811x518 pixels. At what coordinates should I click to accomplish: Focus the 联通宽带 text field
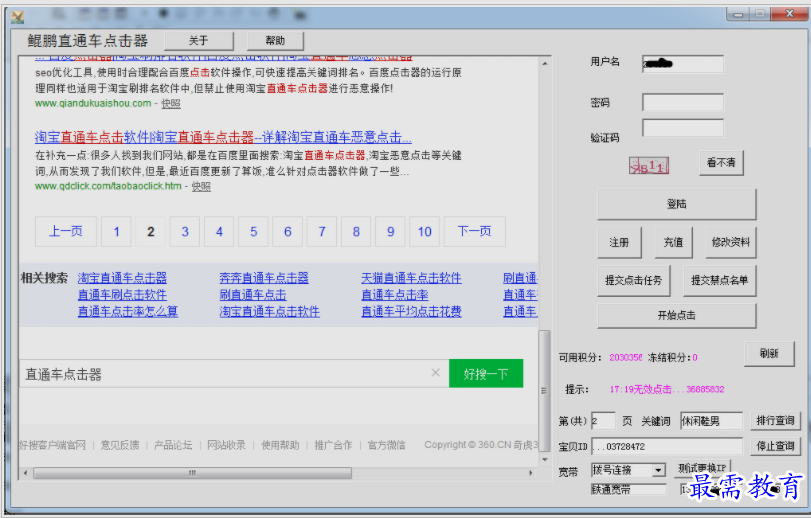pos(628,490)
